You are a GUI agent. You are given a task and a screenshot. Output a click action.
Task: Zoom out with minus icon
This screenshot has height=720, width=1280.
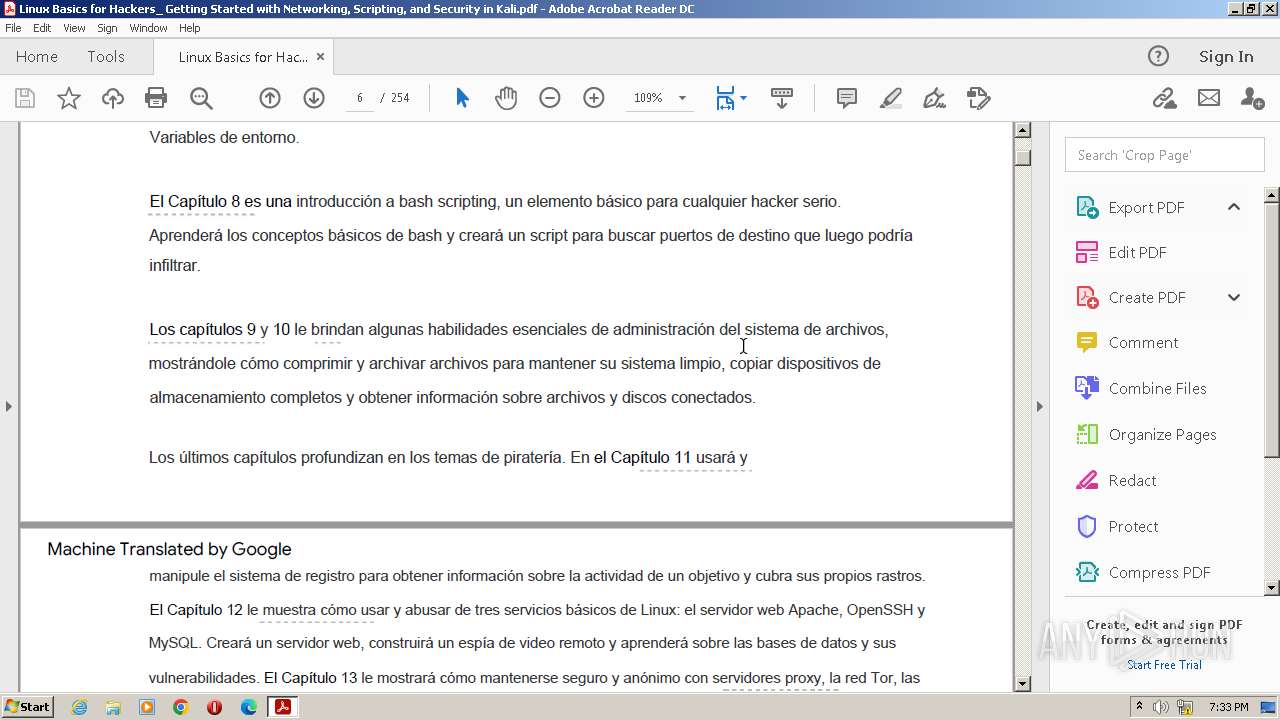(x=550, y=98)
